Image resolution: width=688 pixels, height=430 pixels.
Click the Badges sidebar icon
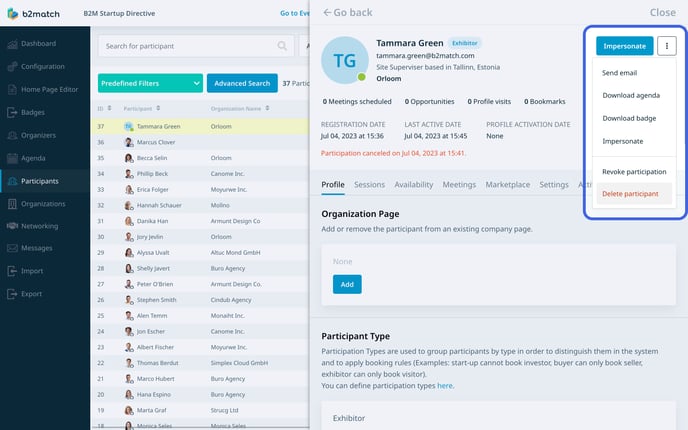click(x=12, y=112)
